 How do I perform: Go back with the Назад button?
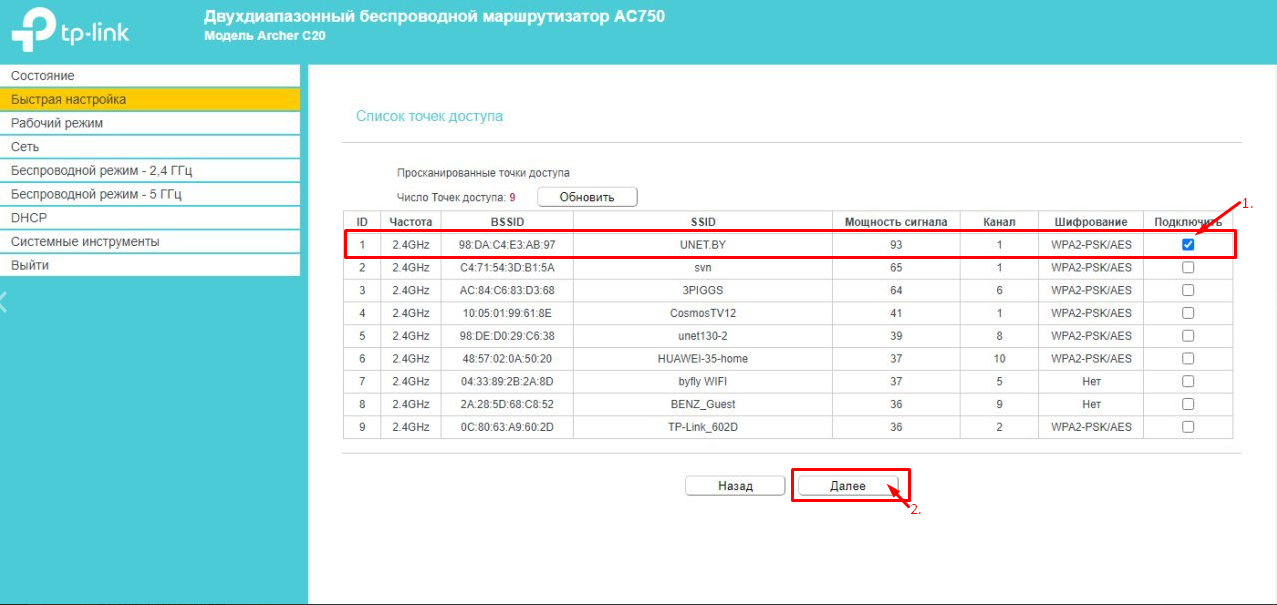click(735, 486)
